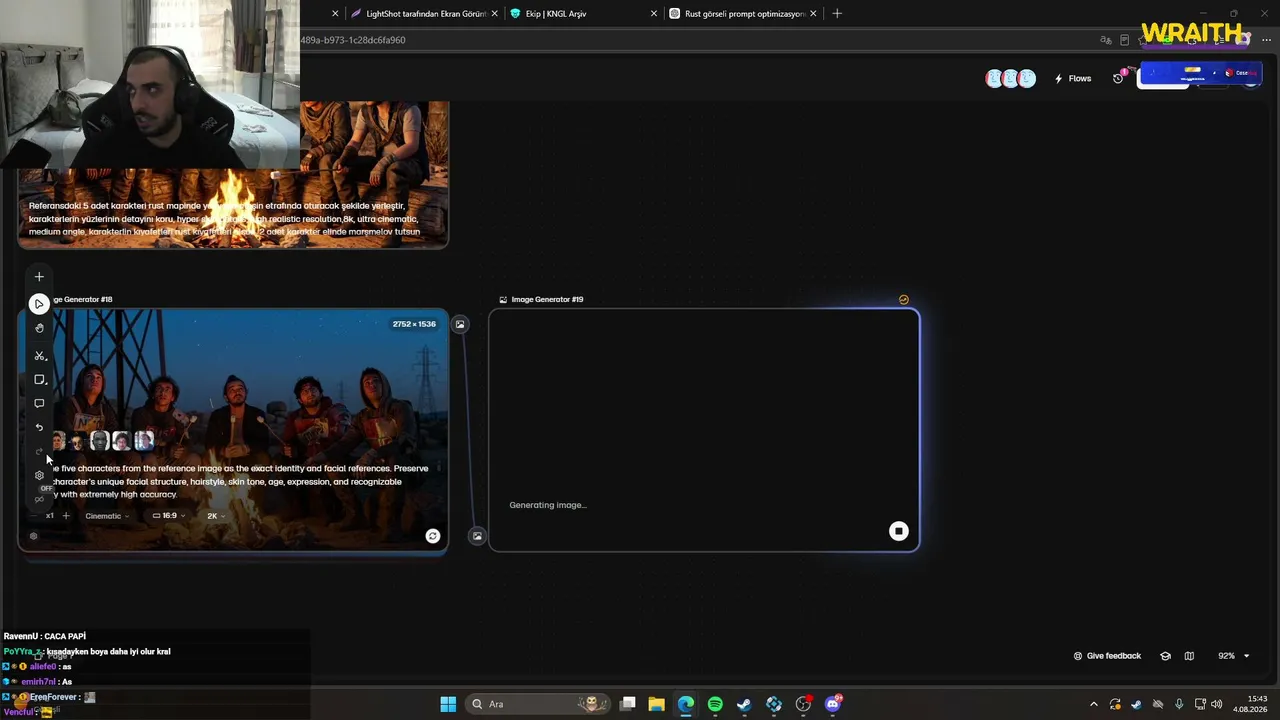Click Image Generator #19 input image port
The image size is (1280, 720).
coord(477,536)
